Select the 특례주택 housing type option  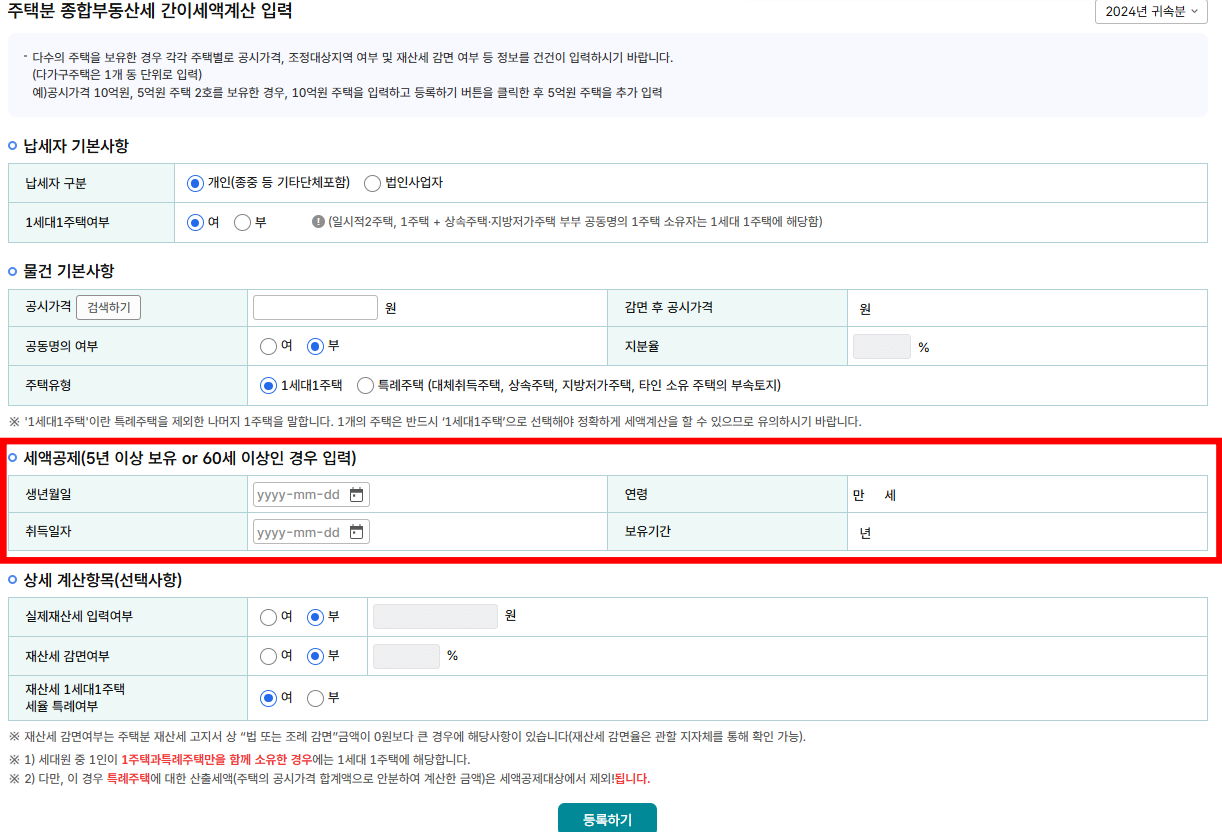point(366,385)
